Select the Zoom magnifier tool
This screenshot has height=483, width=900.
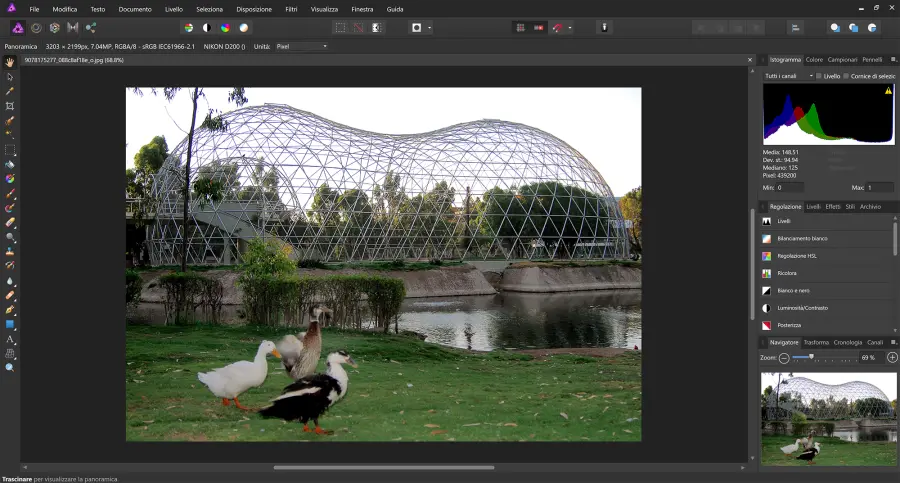point(10,368)
